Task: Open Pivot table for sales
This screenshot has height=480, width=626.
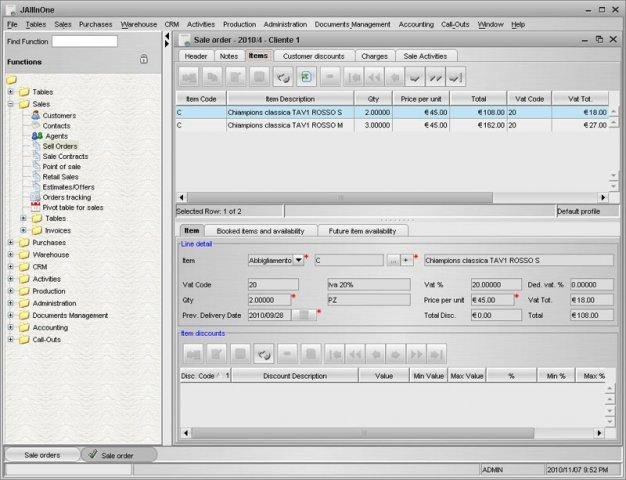Action: click(x=72, y=207)
